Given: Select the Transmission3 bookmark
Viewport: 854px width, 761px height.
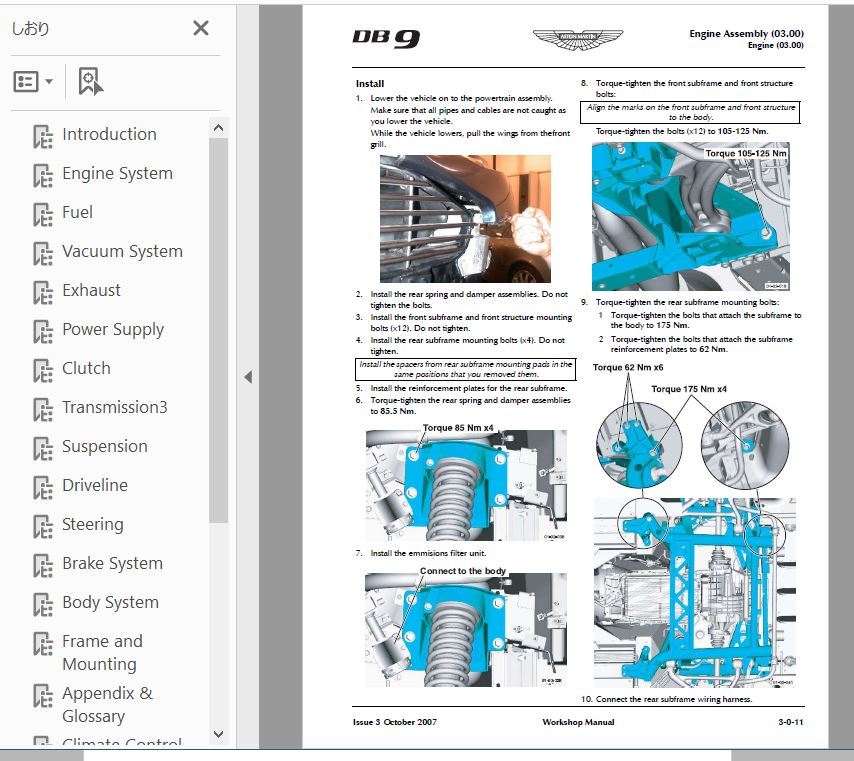Looking at the screenshot, I should pyautogui.click(x=114, y=407).
